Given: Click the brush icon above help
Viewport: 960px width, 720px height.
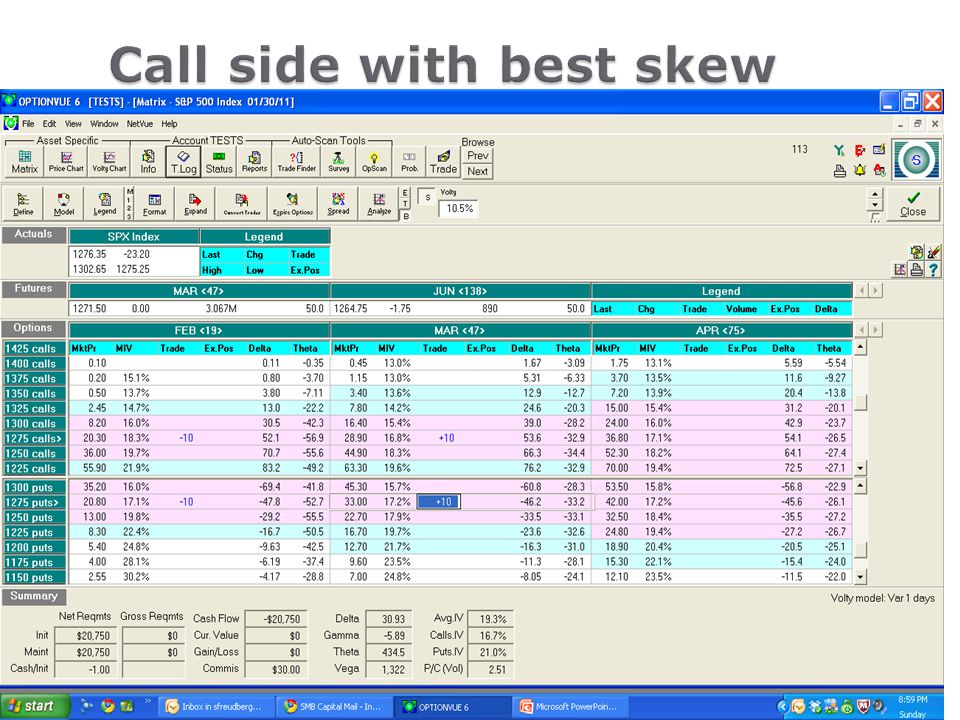Looking at the screenshot, I should click(x=933, y=252).
